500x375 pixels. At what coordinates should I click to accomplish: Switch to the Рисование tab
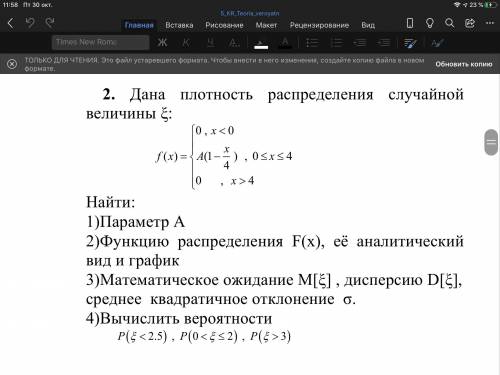pos(224,25)
